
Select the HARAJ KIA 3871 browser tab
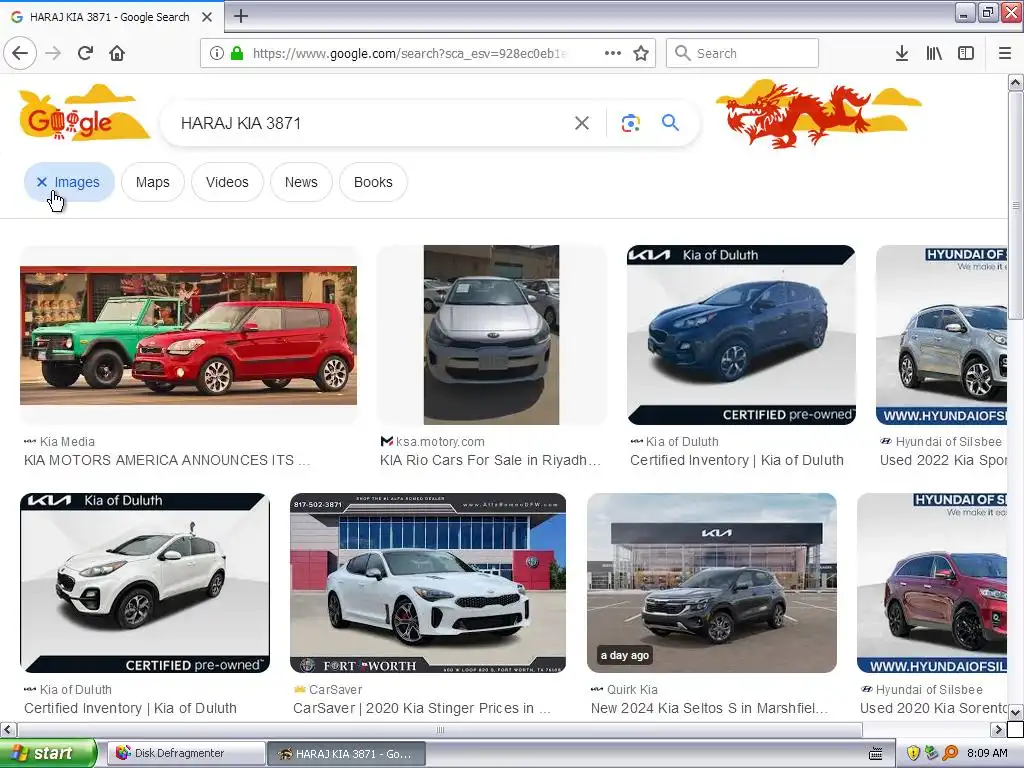(112, 17)
